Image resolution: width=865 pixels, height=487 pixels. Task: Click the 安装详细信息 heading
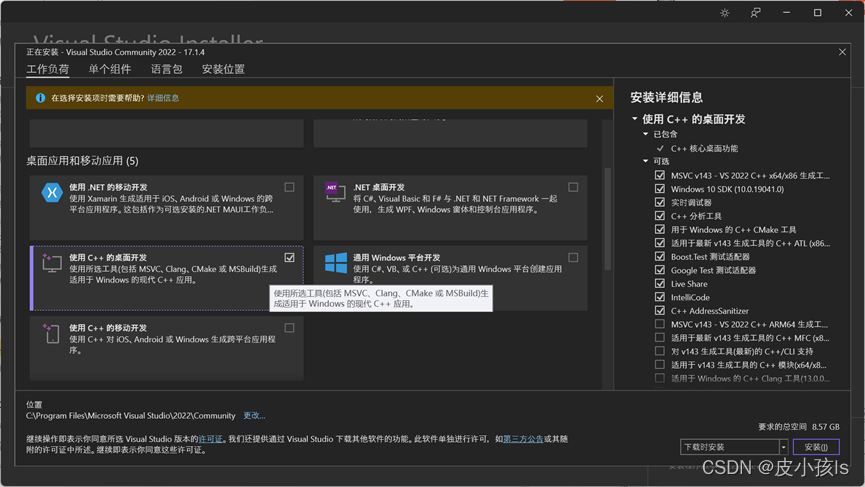[x=666, y=98]
